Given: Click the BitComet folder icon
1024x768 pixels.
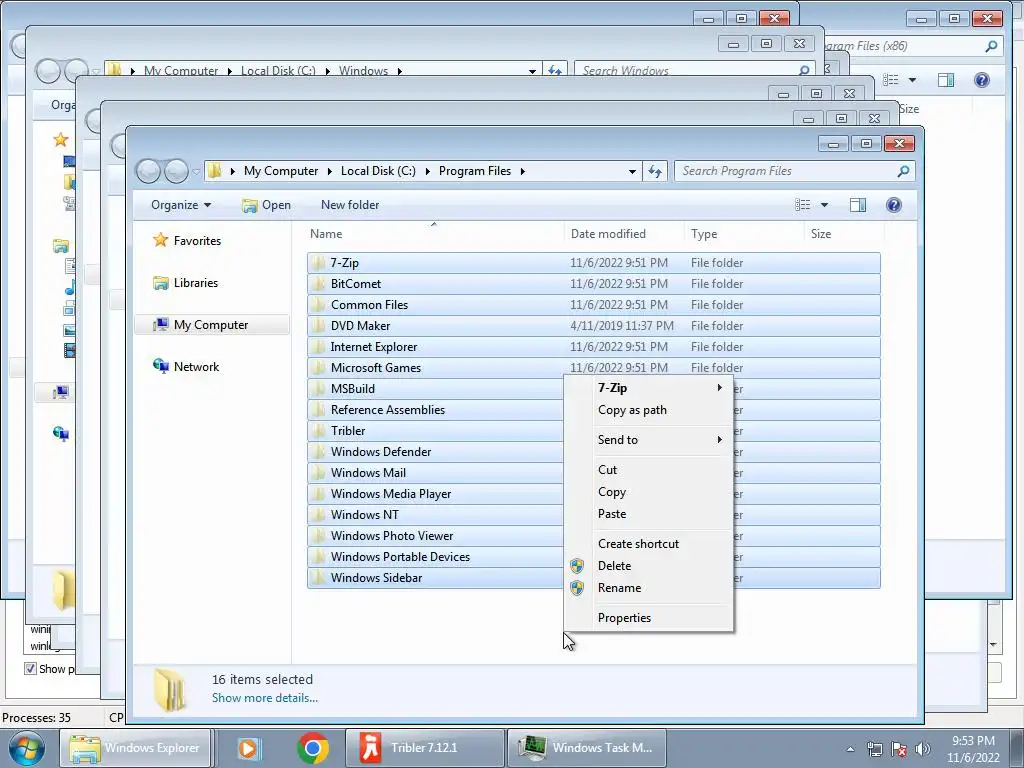Looking at the screenshot, I should tap(318, 283).
